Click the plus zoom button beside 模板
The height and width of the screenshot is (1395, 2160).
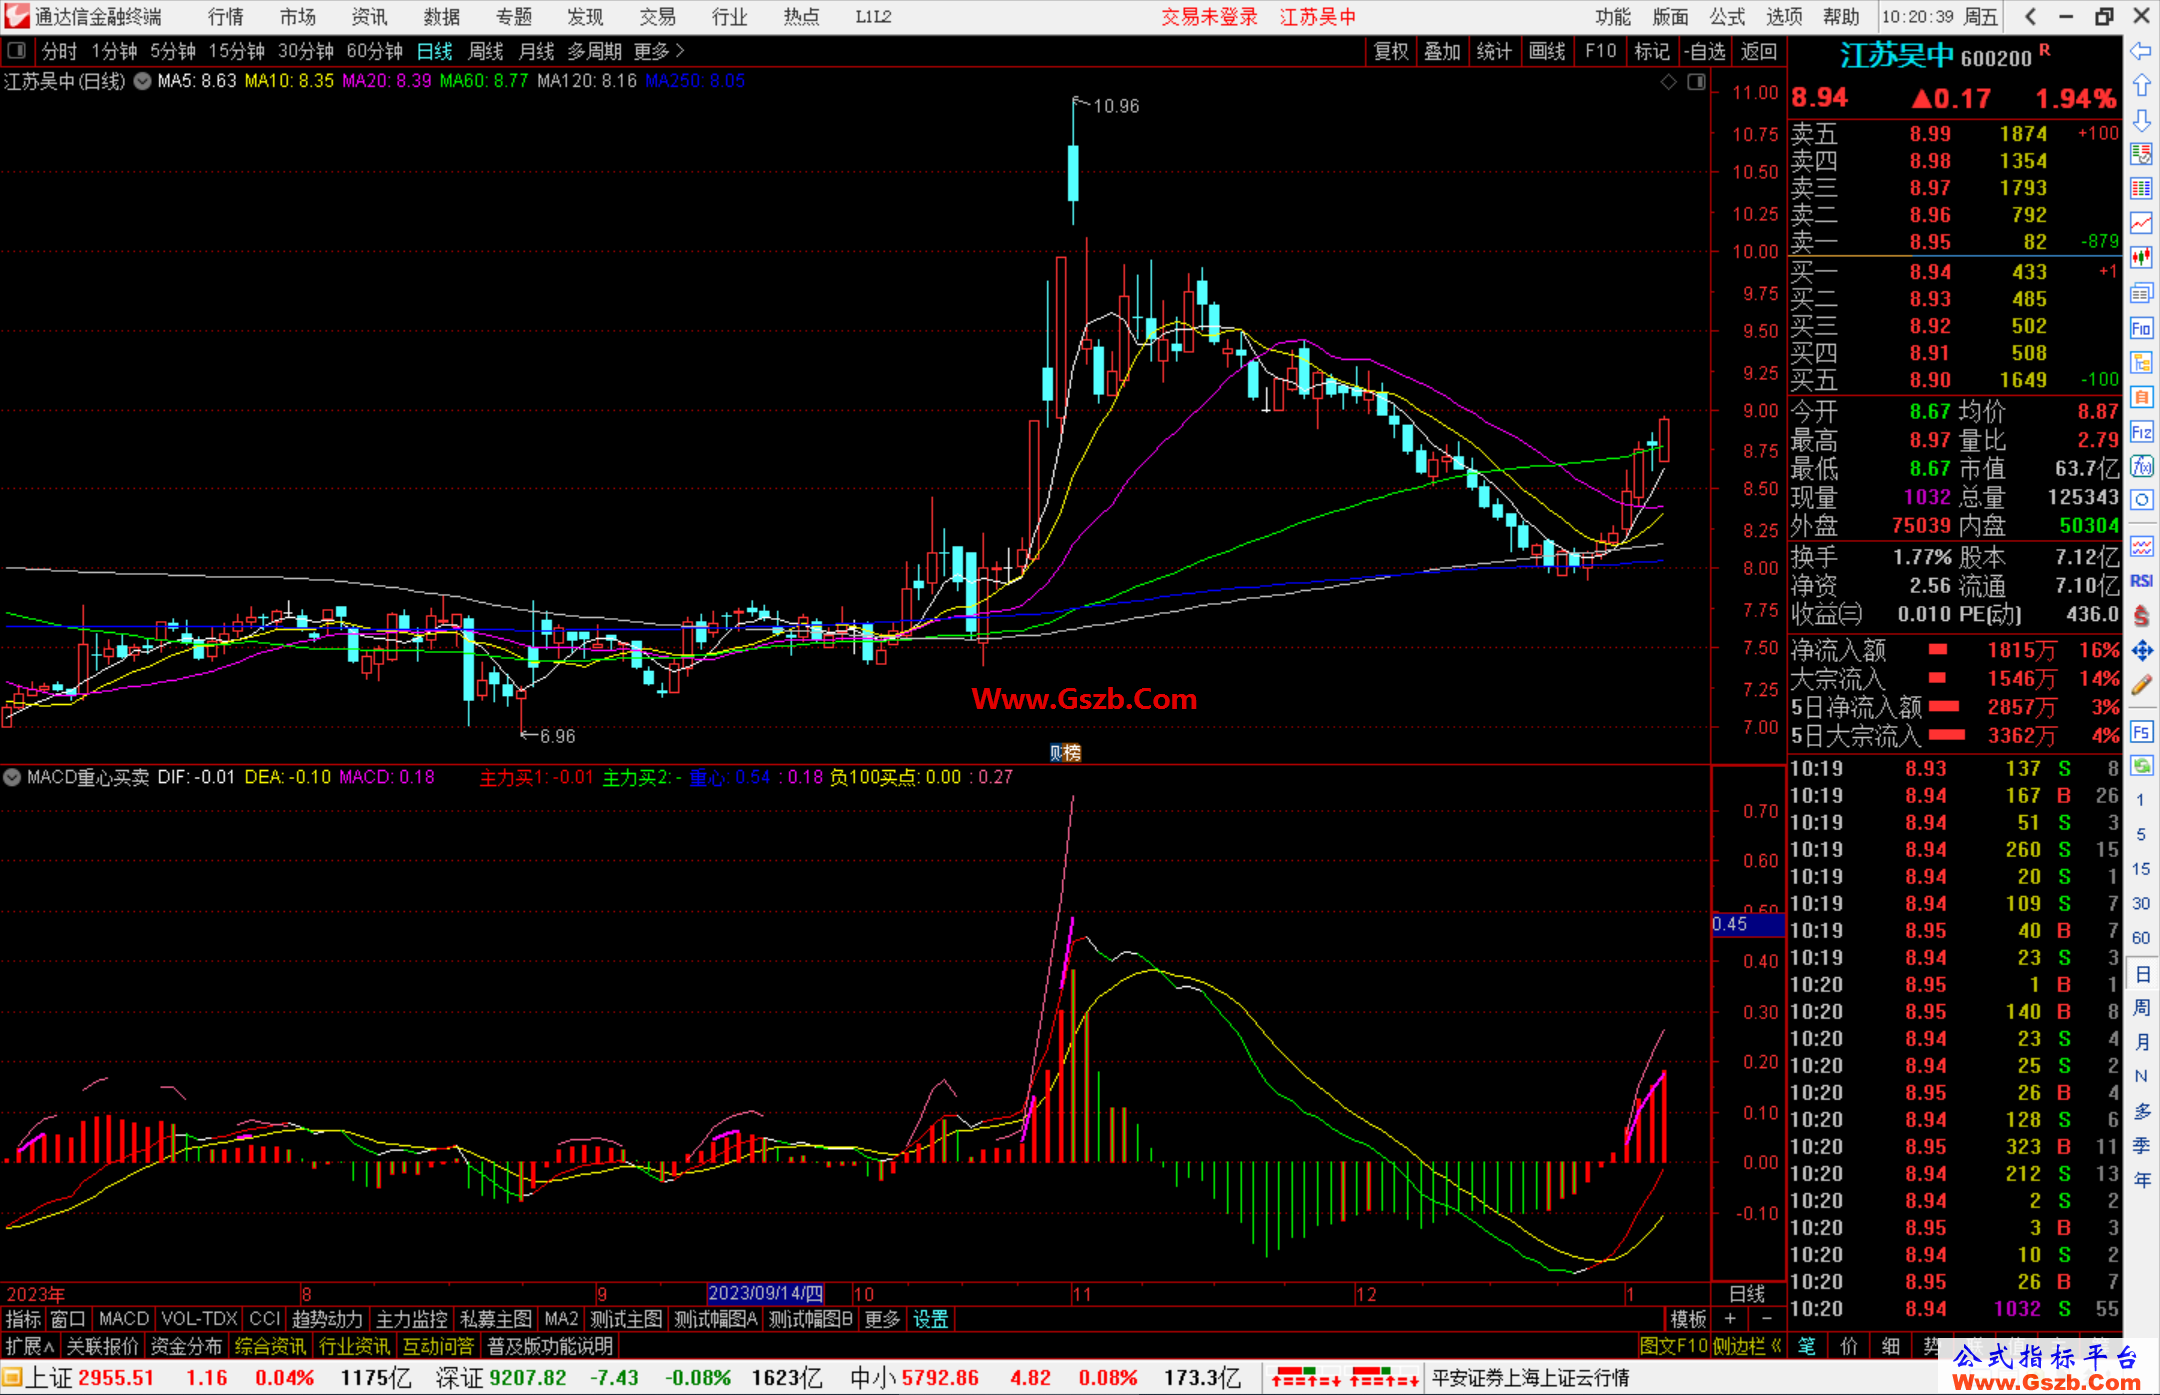point(1730,1320)
